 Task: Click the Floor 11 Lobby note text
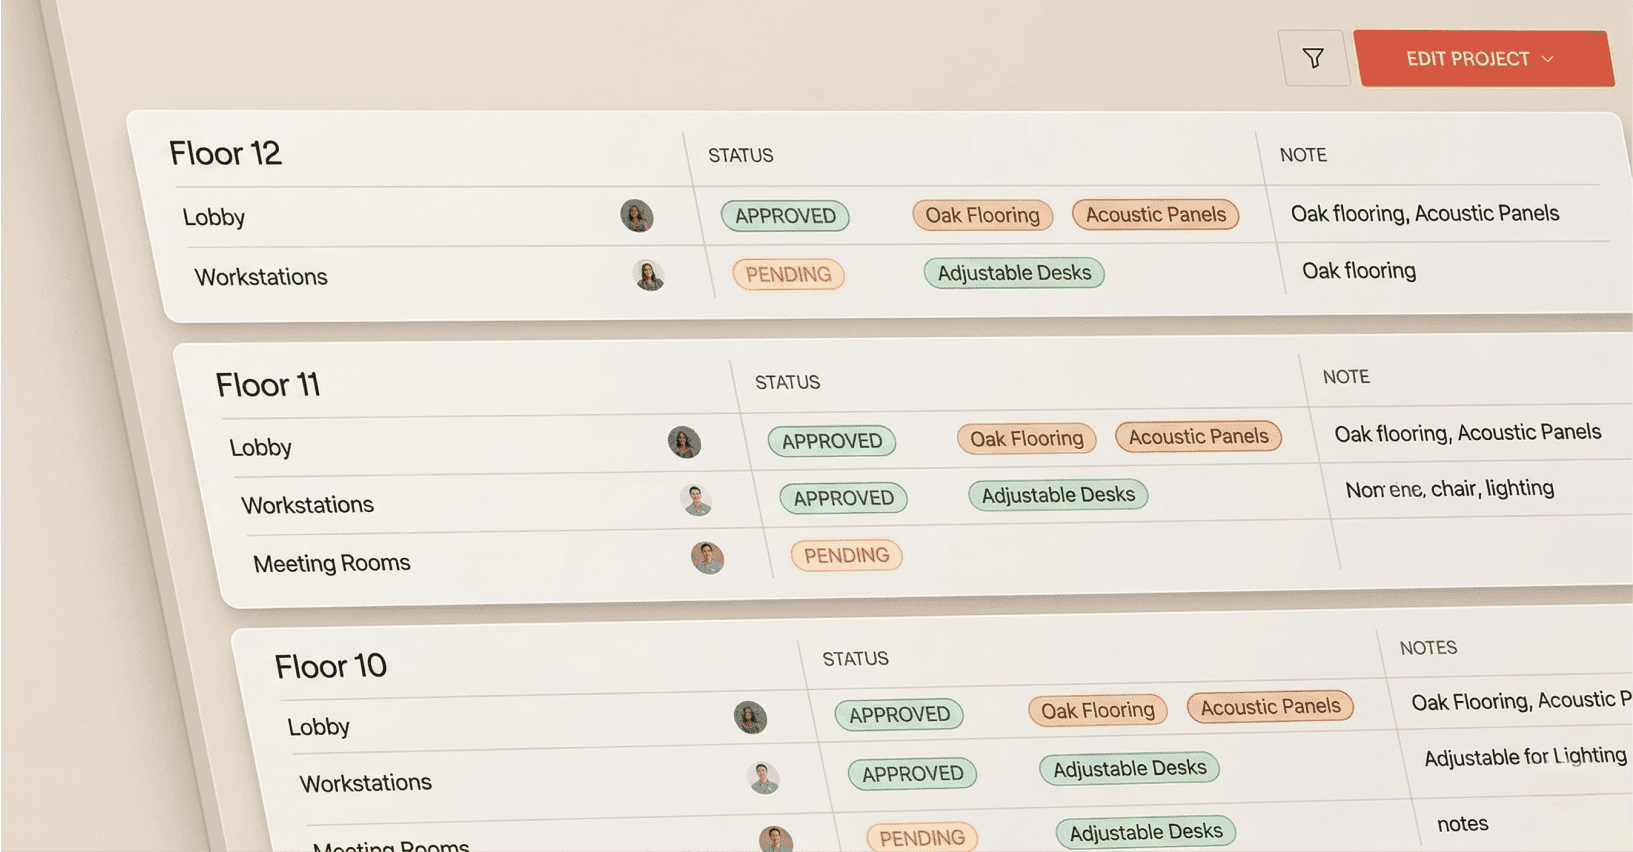pyautogui.click(x=1468, y=433)
